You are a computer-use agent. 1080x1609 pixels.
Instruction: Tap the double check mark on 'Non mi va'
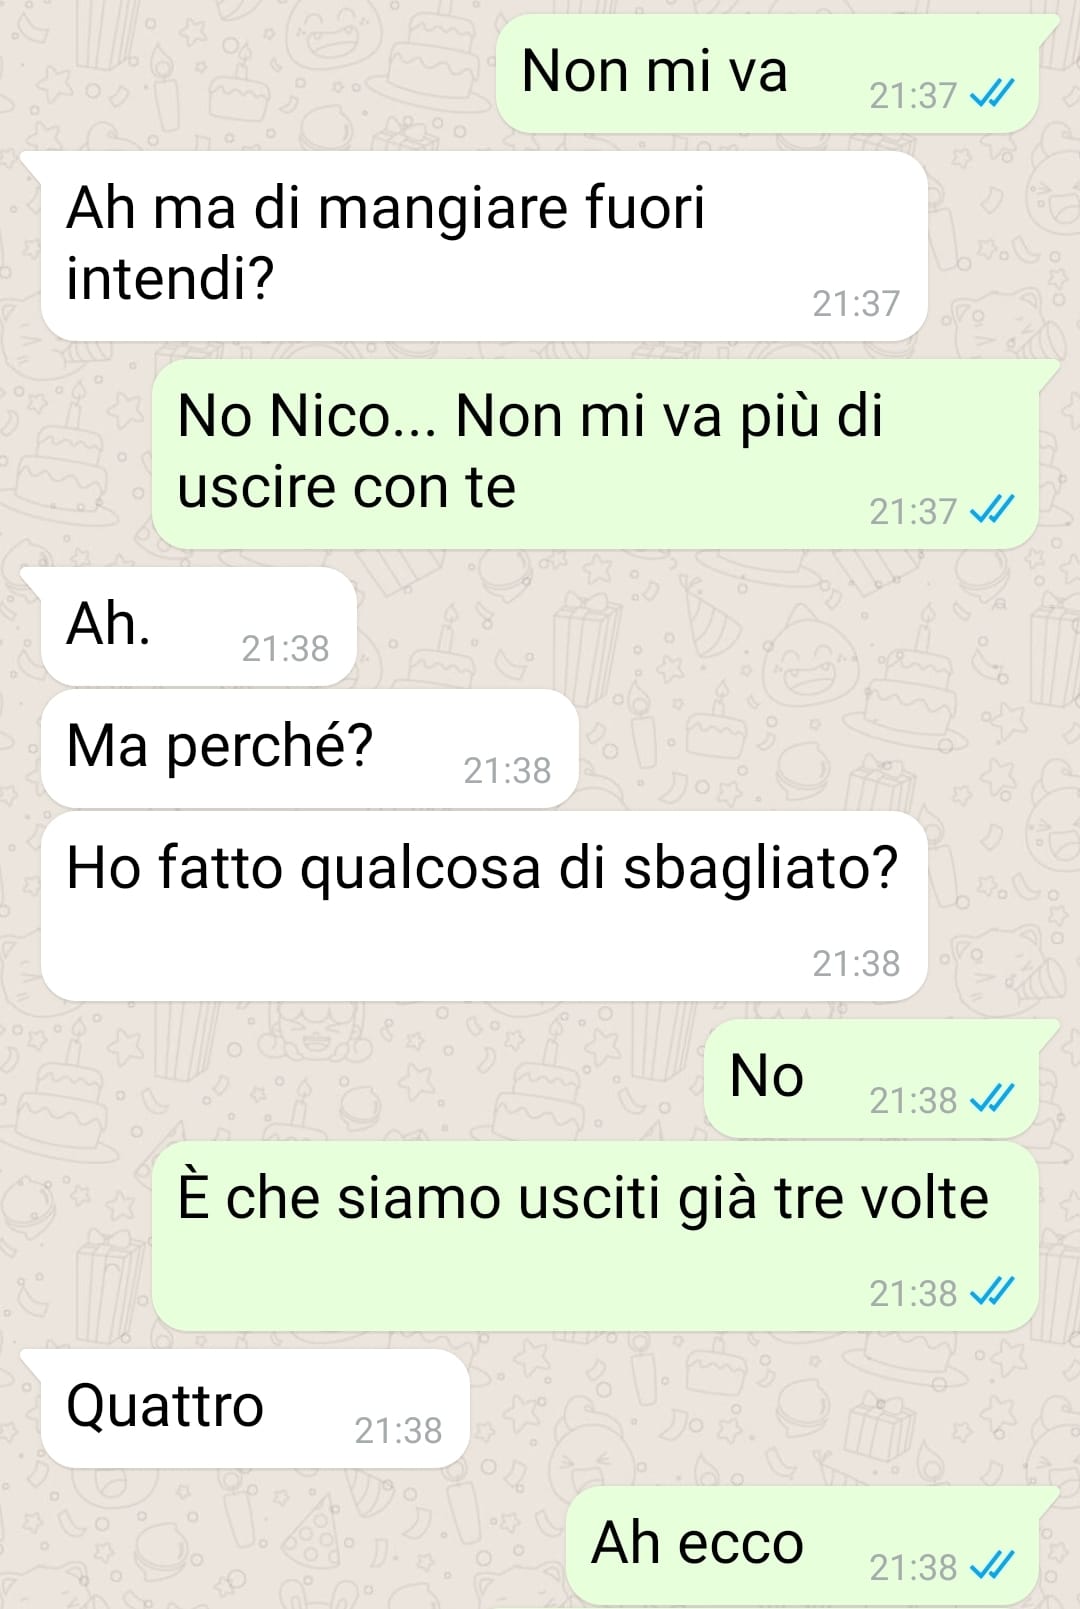pos(992,94)
